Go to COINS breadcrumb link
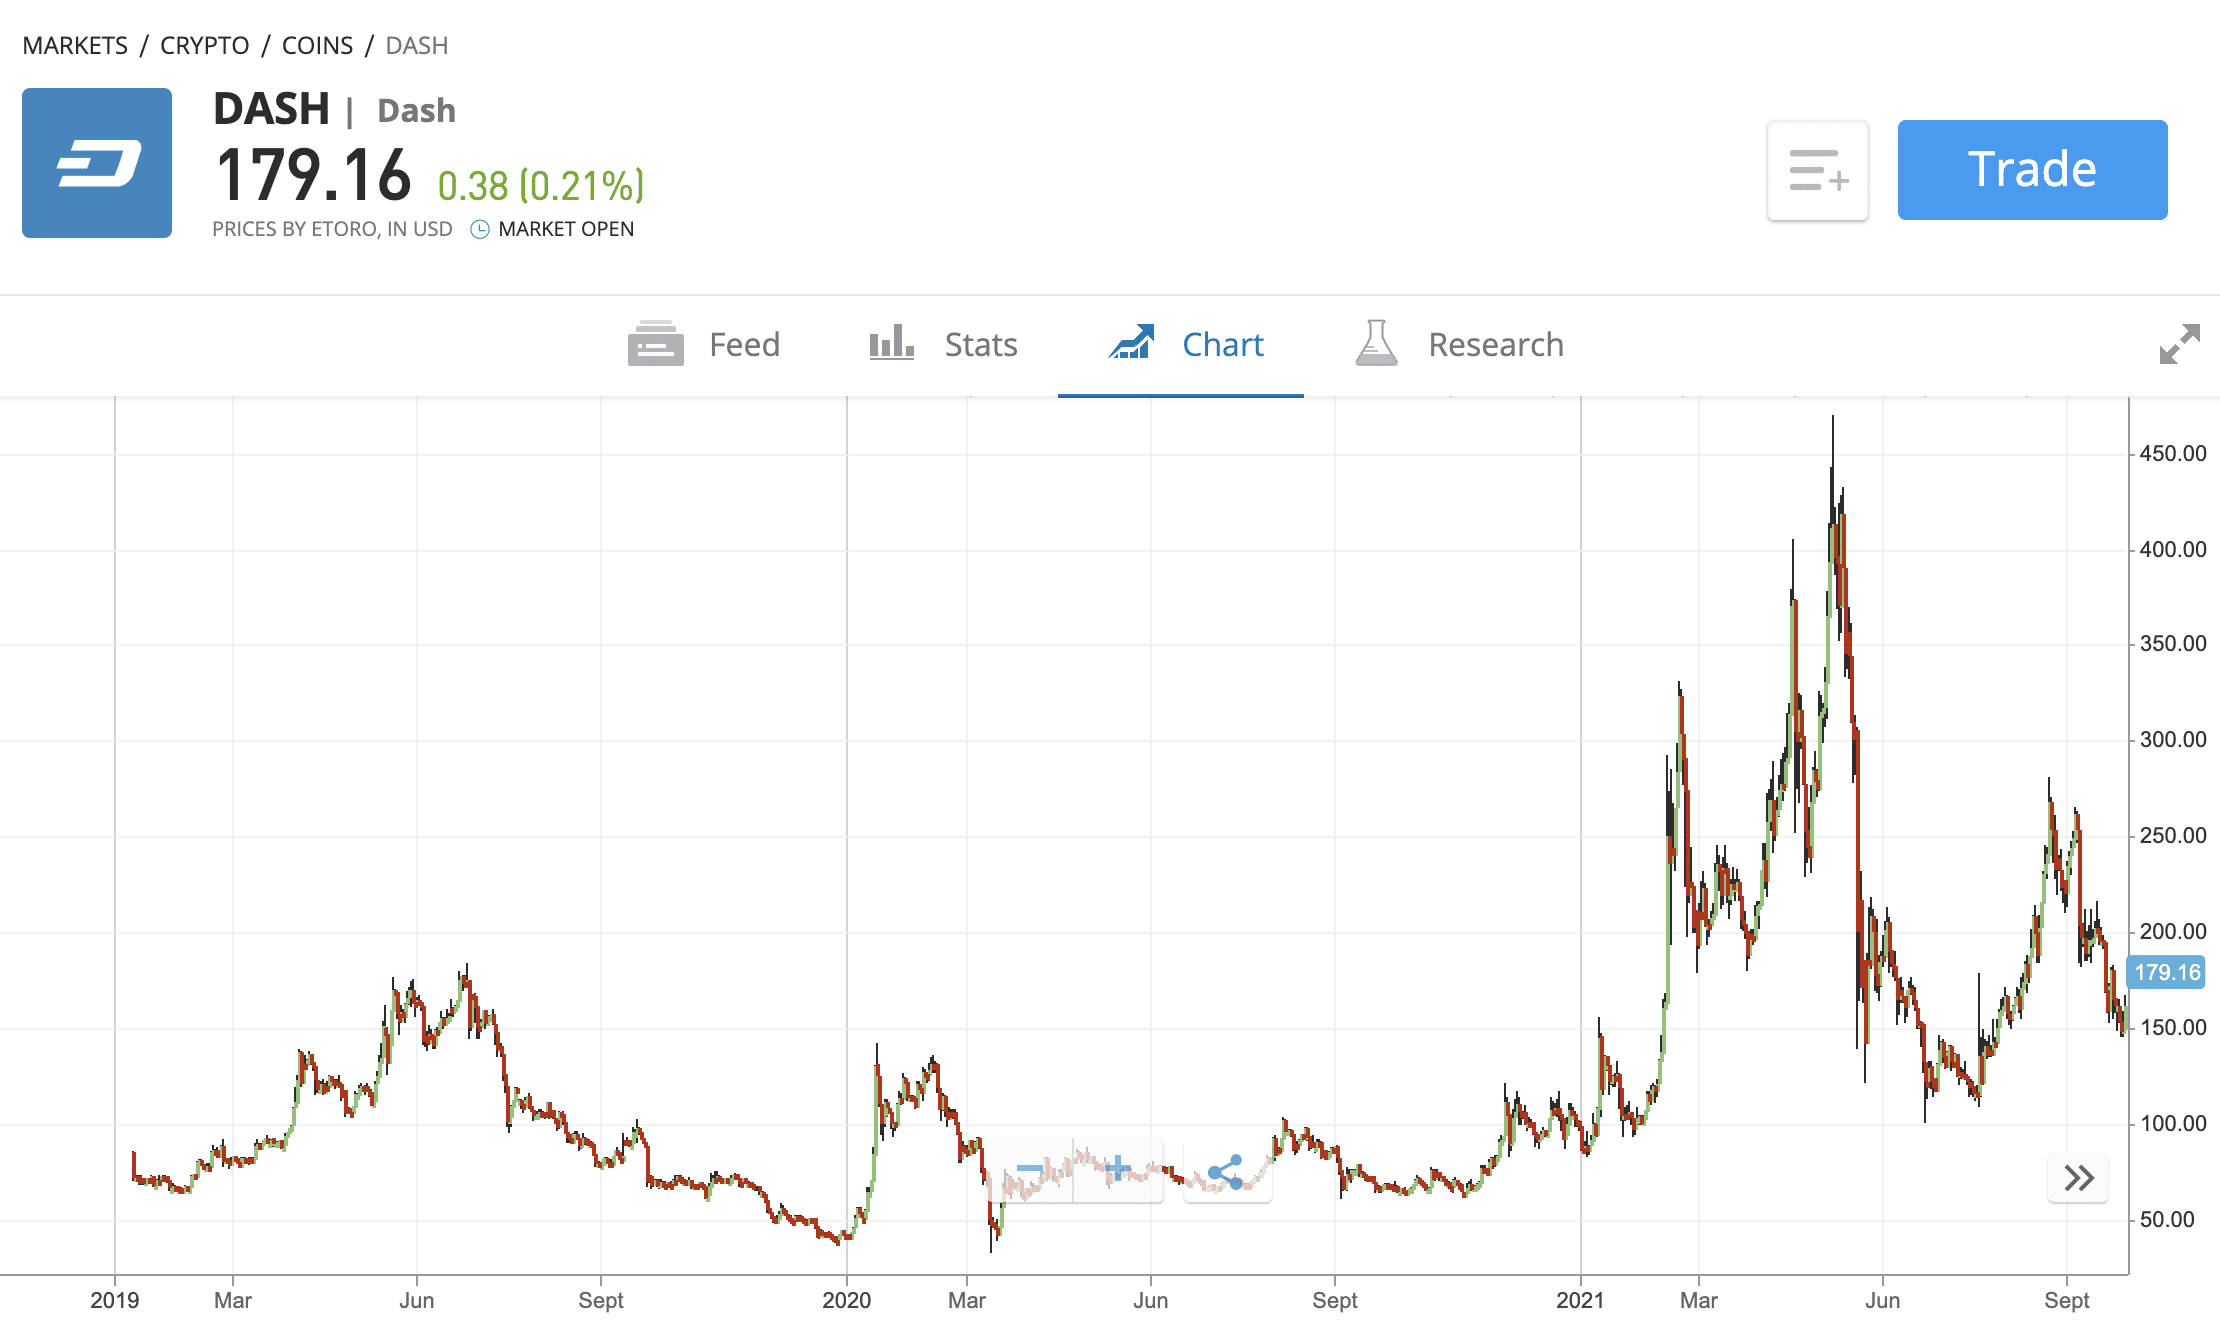The height and width of the screenshot is (1332, 2220). (x=317, y=46)
